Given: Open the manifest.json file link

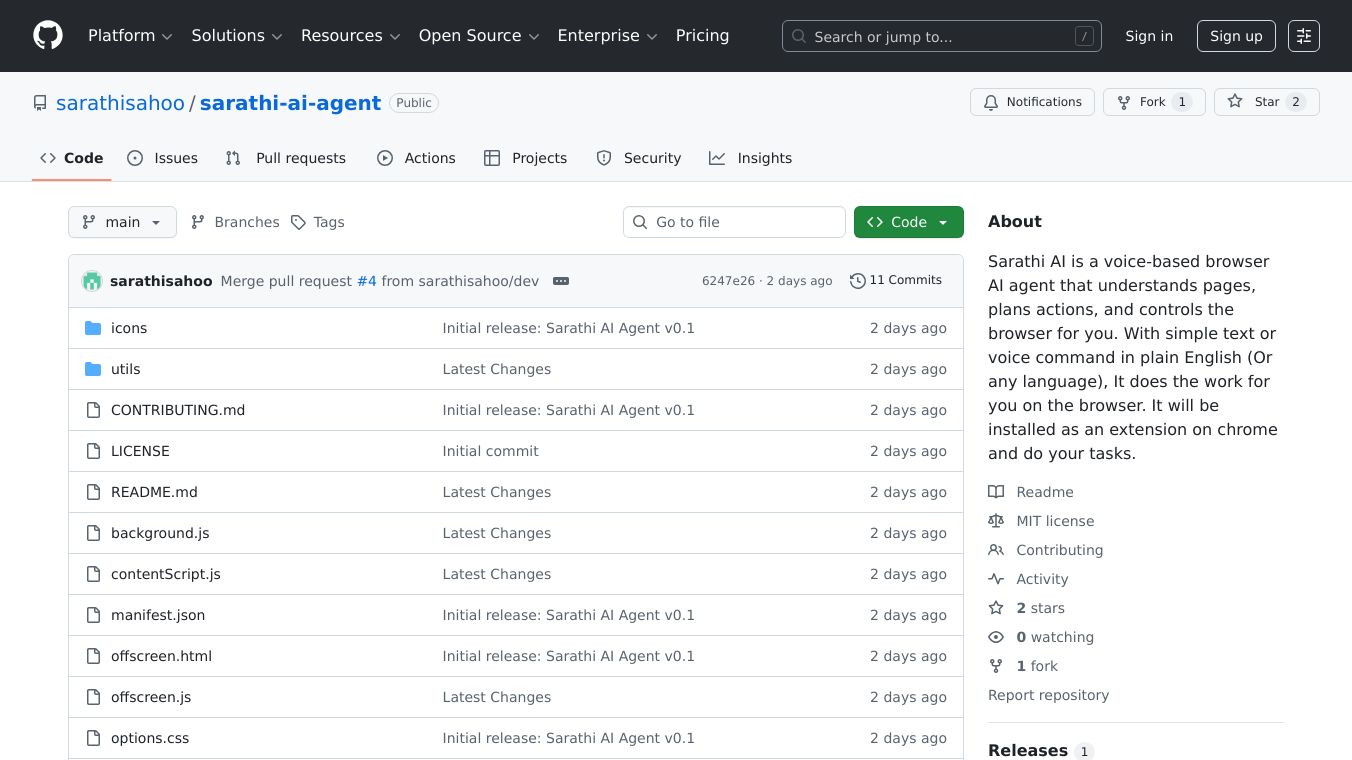Looking at the screenshot, I should (158, 615).
